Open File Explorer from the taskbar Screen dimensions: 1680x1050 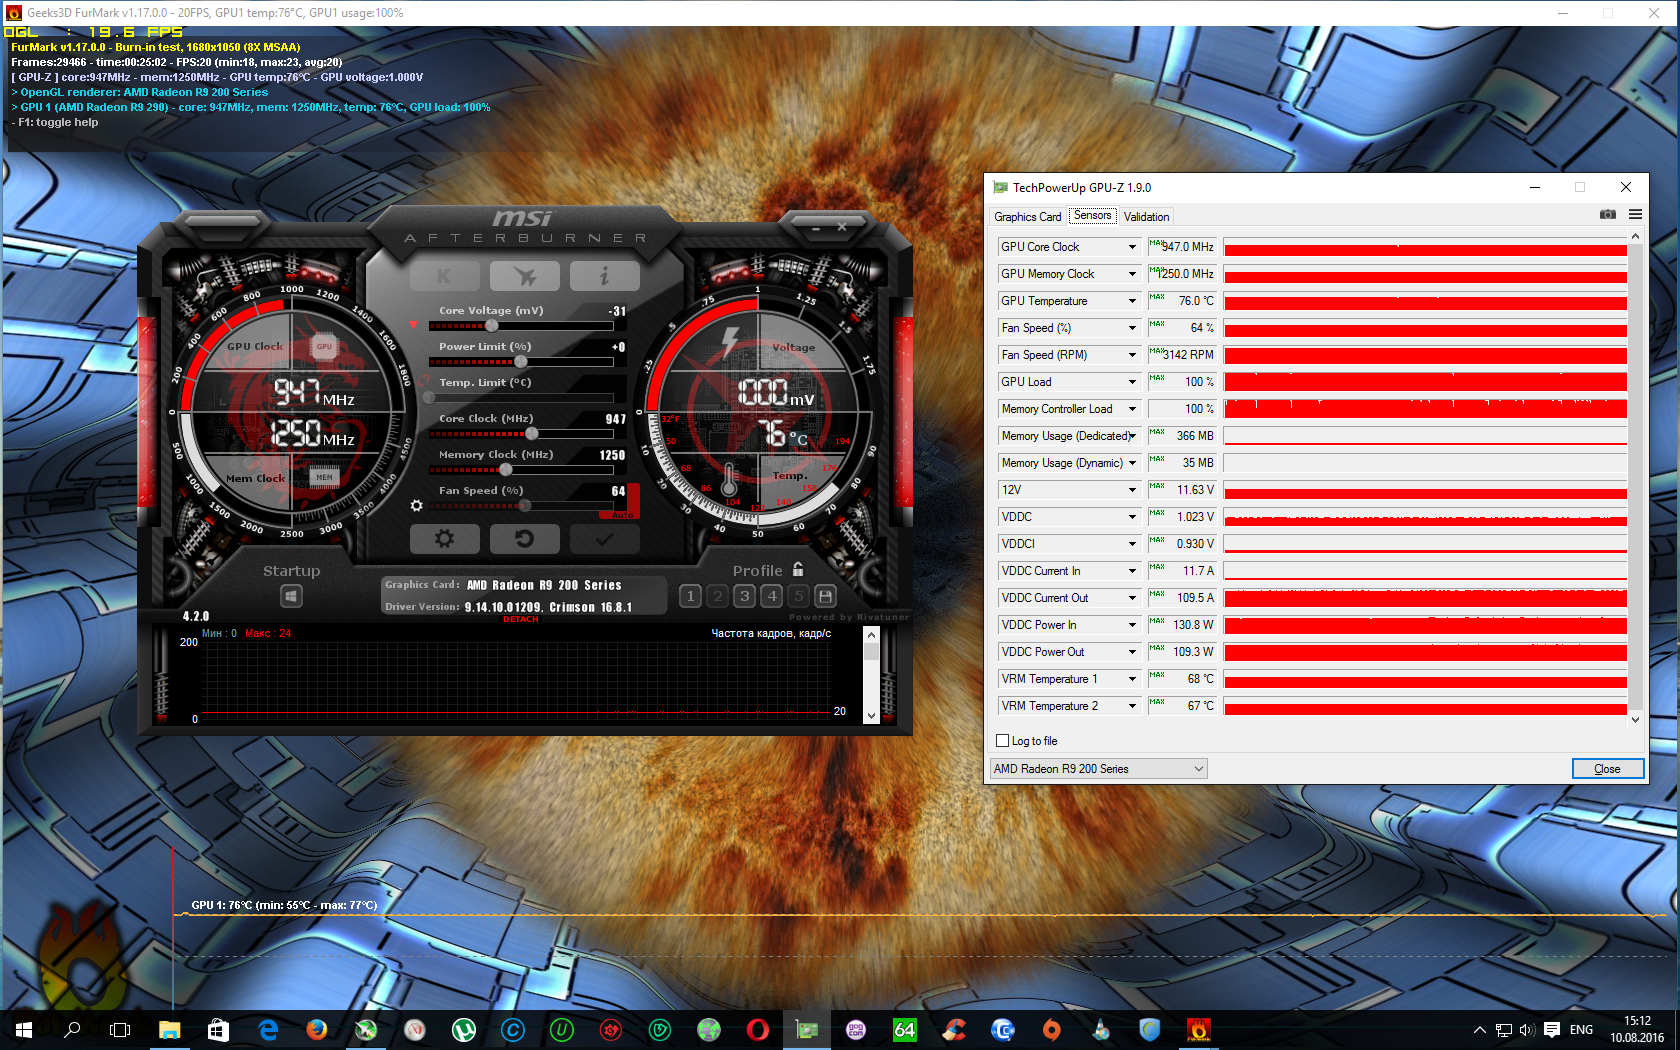click(x=169, y=1029)
